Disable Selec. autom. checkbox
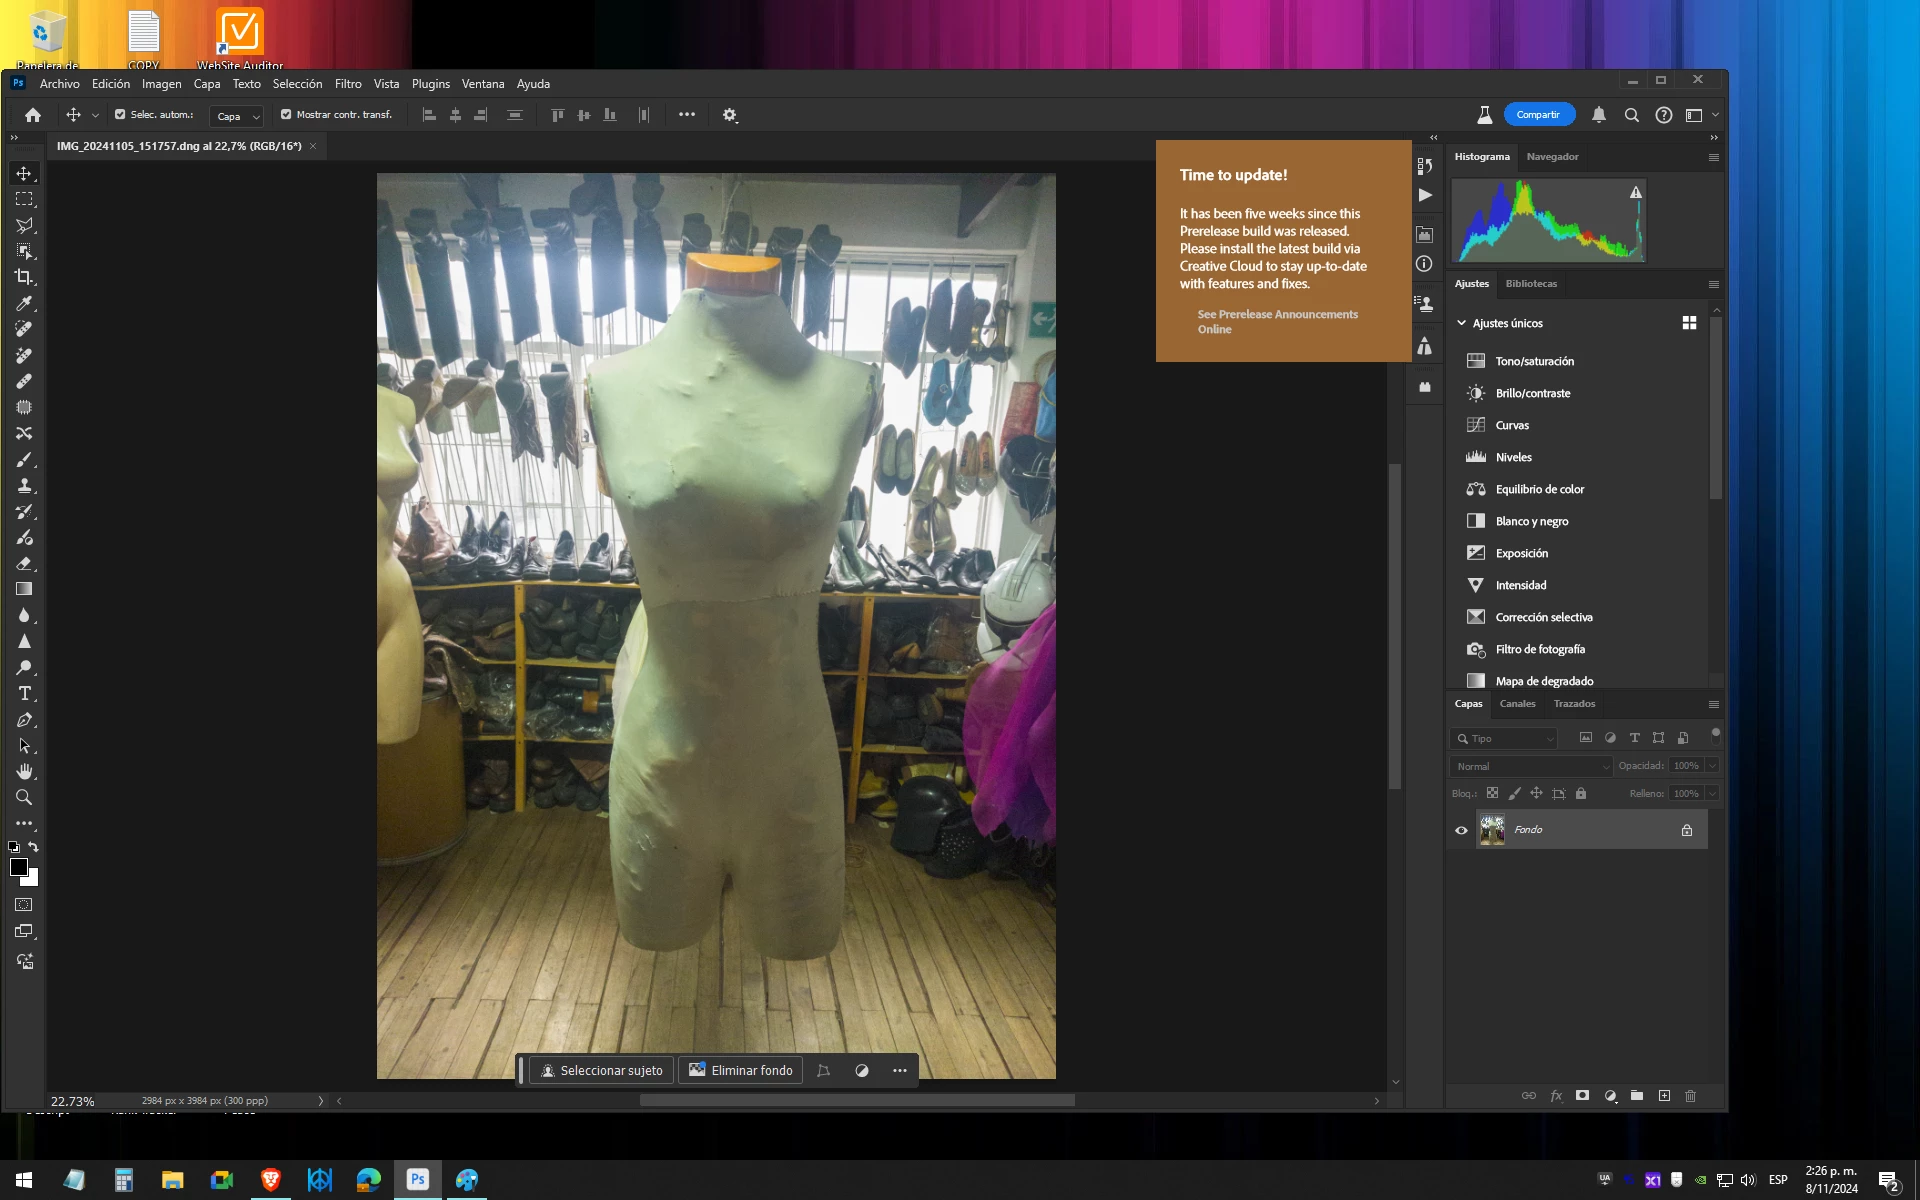 [120, 115]
